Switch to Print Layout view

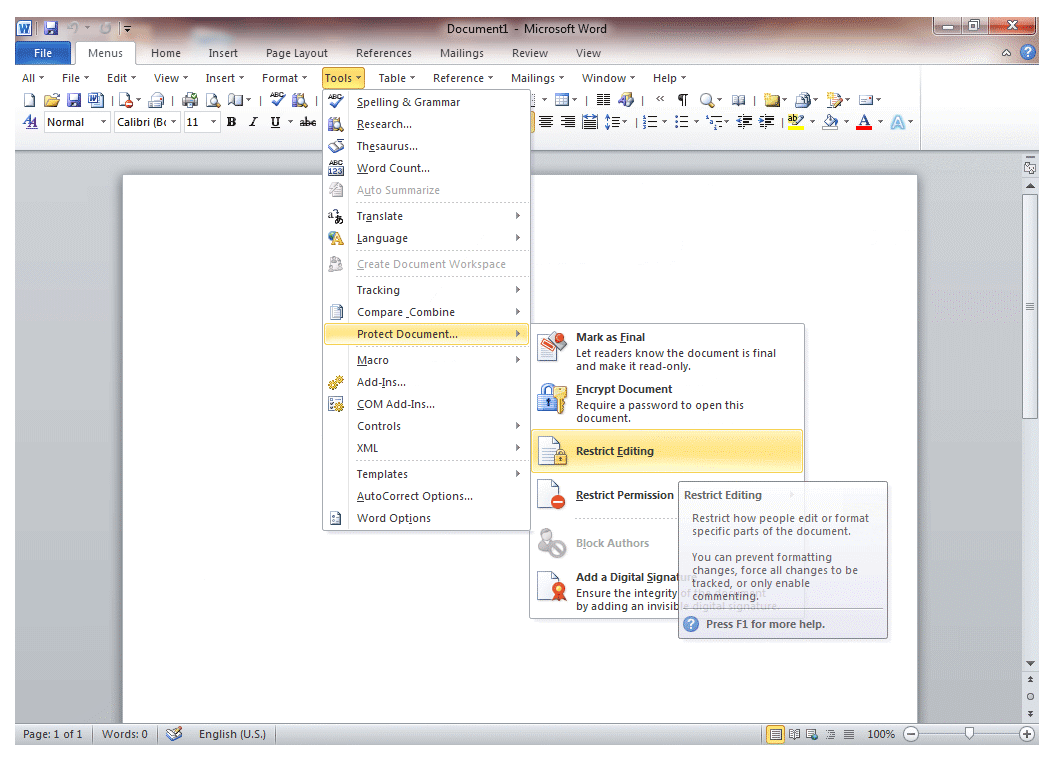point(776,734)
